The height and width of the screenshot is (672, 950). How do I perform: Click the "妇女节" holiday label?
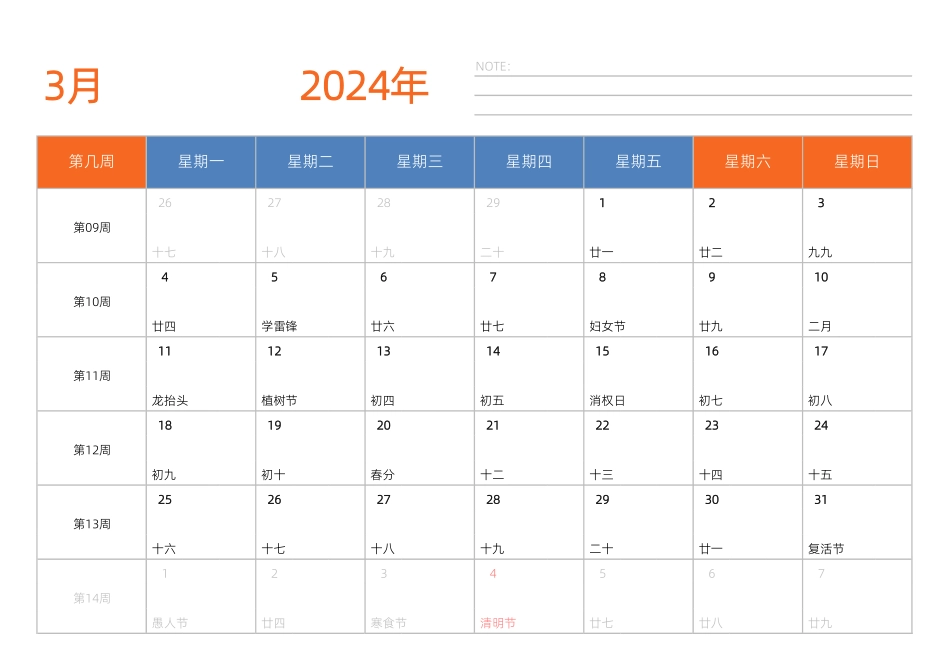tap(607, 327)
